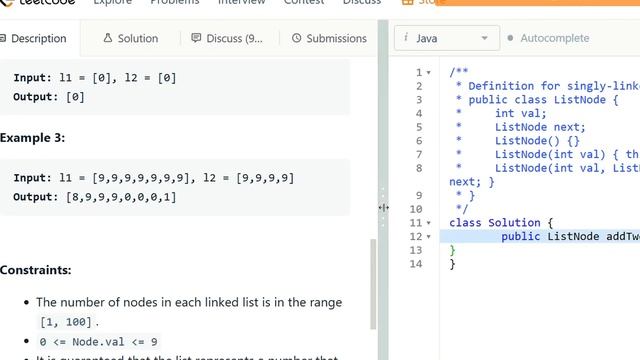Screen dimensions: 640x360
Task: Open the Discuss tab
Action: click(227, 38)
